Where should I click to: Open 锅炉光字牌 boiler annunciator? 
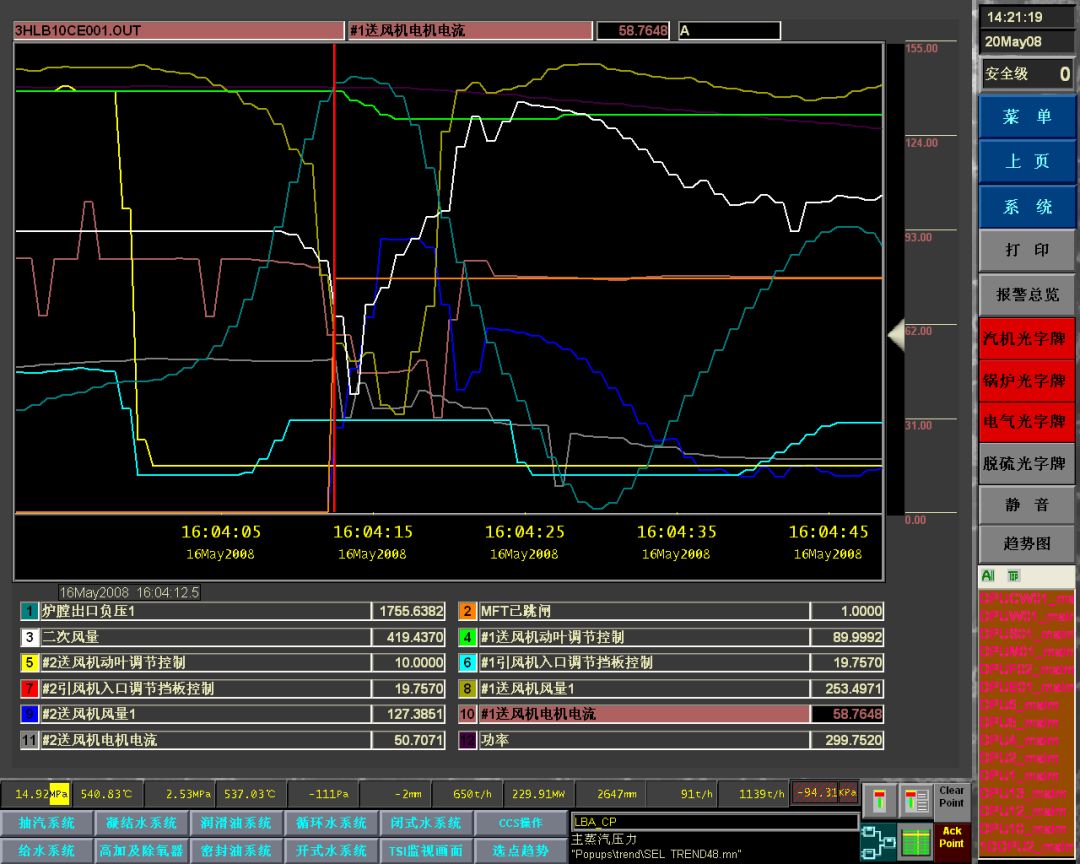point(1026,380)
